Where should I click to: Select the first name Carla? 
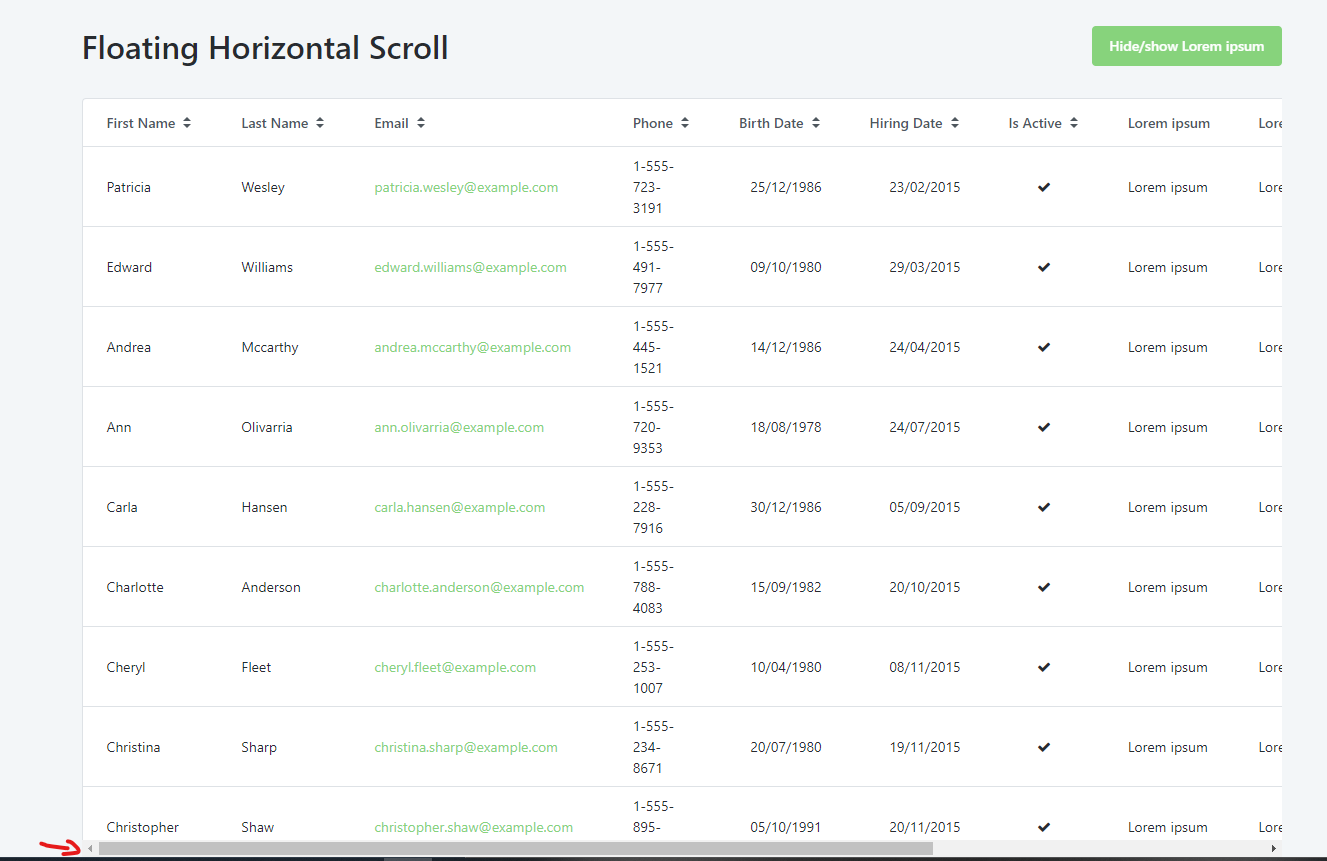tap(122, 507)
